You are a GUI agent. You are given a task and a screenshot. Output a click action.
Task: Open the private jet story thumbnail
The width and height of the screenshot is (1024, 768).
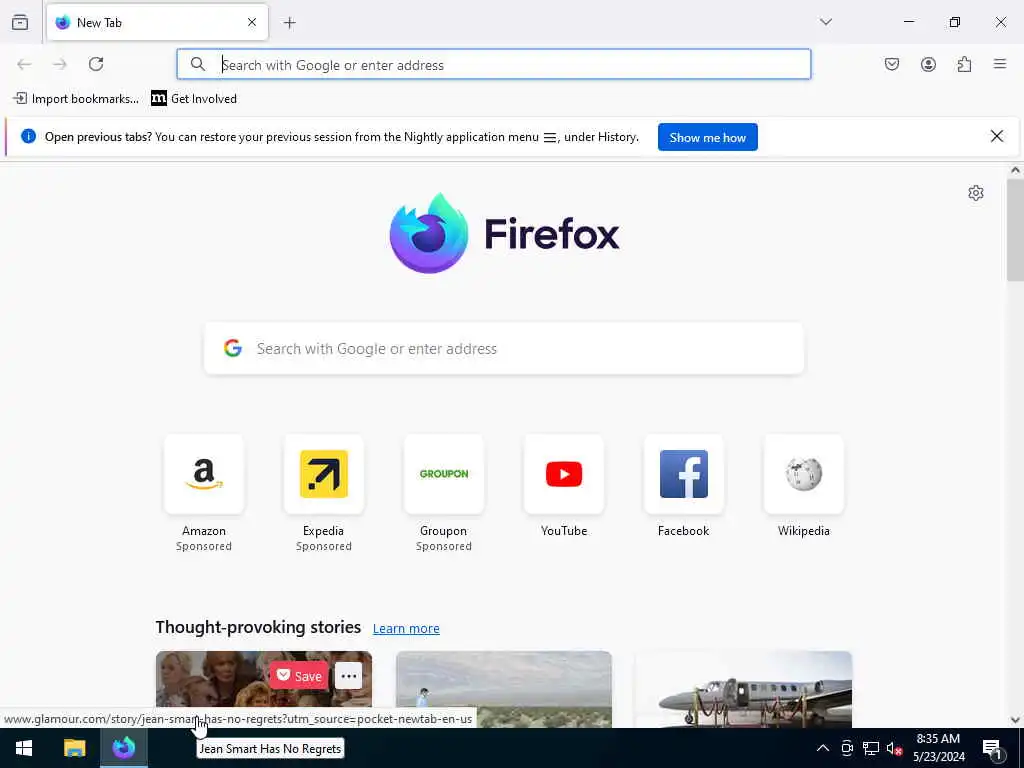coord(743,689)
